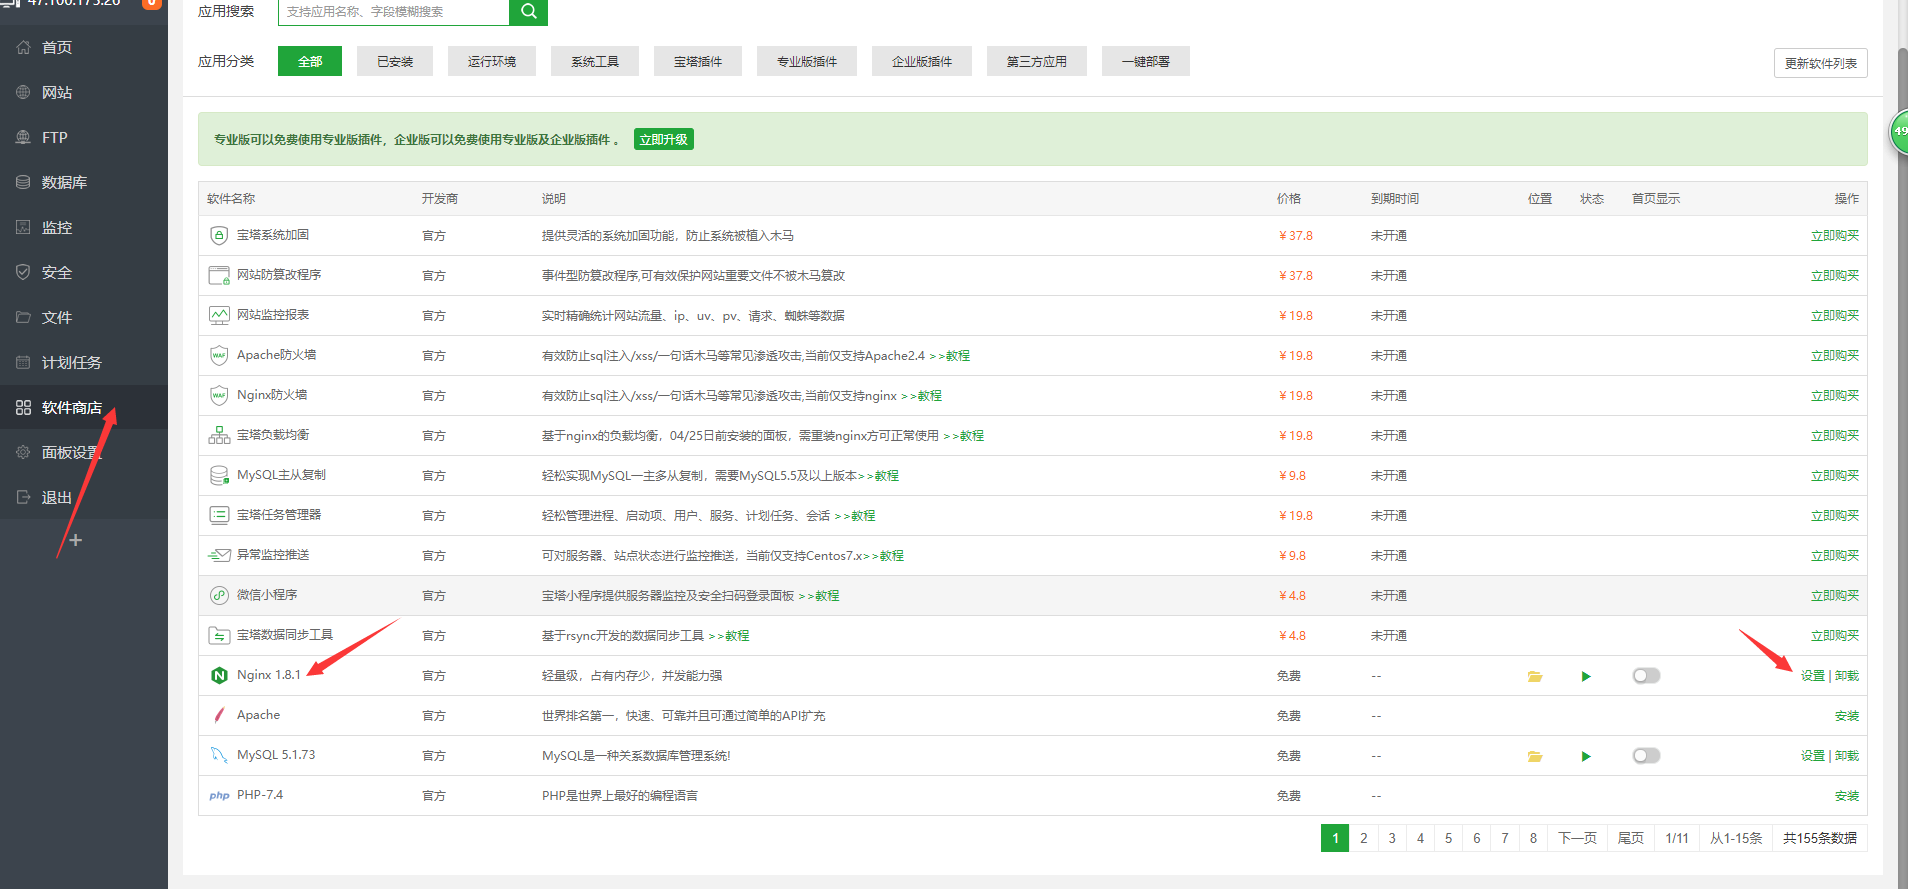
Task: Click the 面板设置 gear icon in sidebar
Action: click(23, 452)
